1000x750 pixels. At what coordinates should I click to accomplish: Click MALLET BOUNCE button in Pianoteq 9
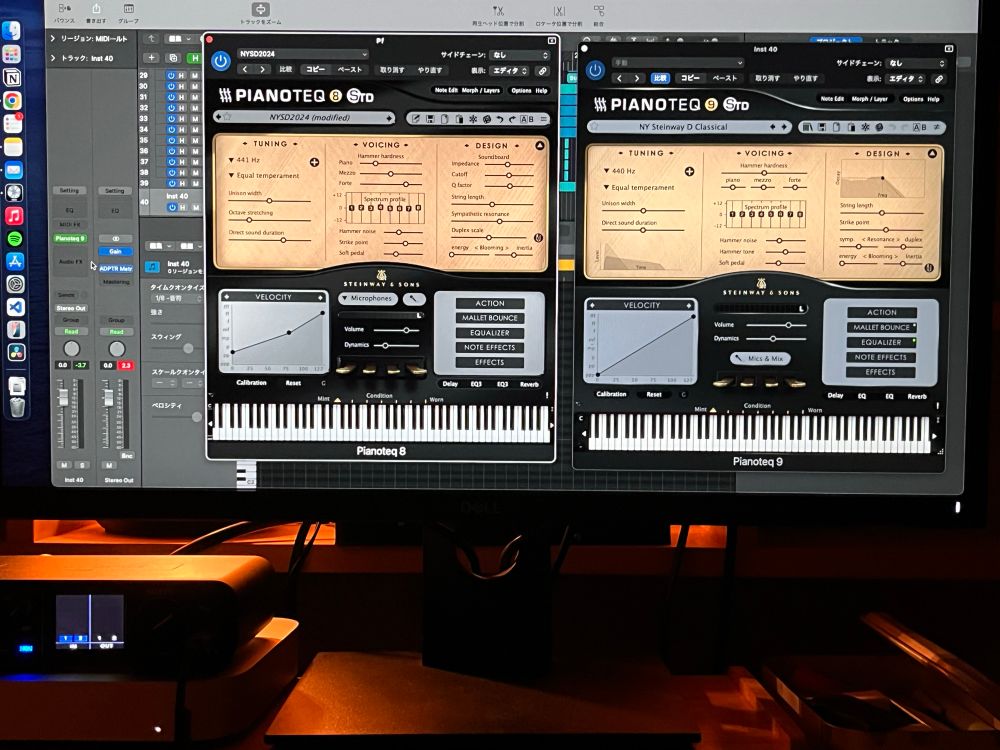[x=881, y=327]
